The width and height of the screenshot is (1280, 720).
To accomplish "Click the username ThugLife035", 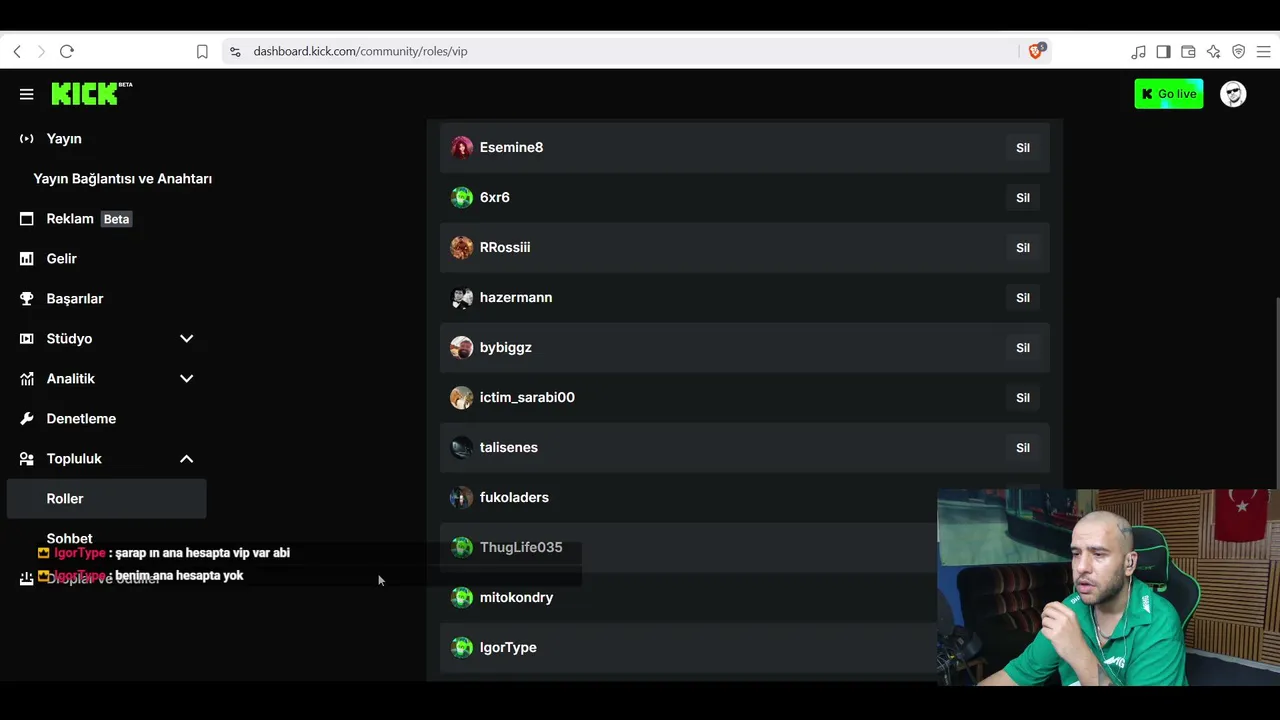I will (x=521, y=548).
